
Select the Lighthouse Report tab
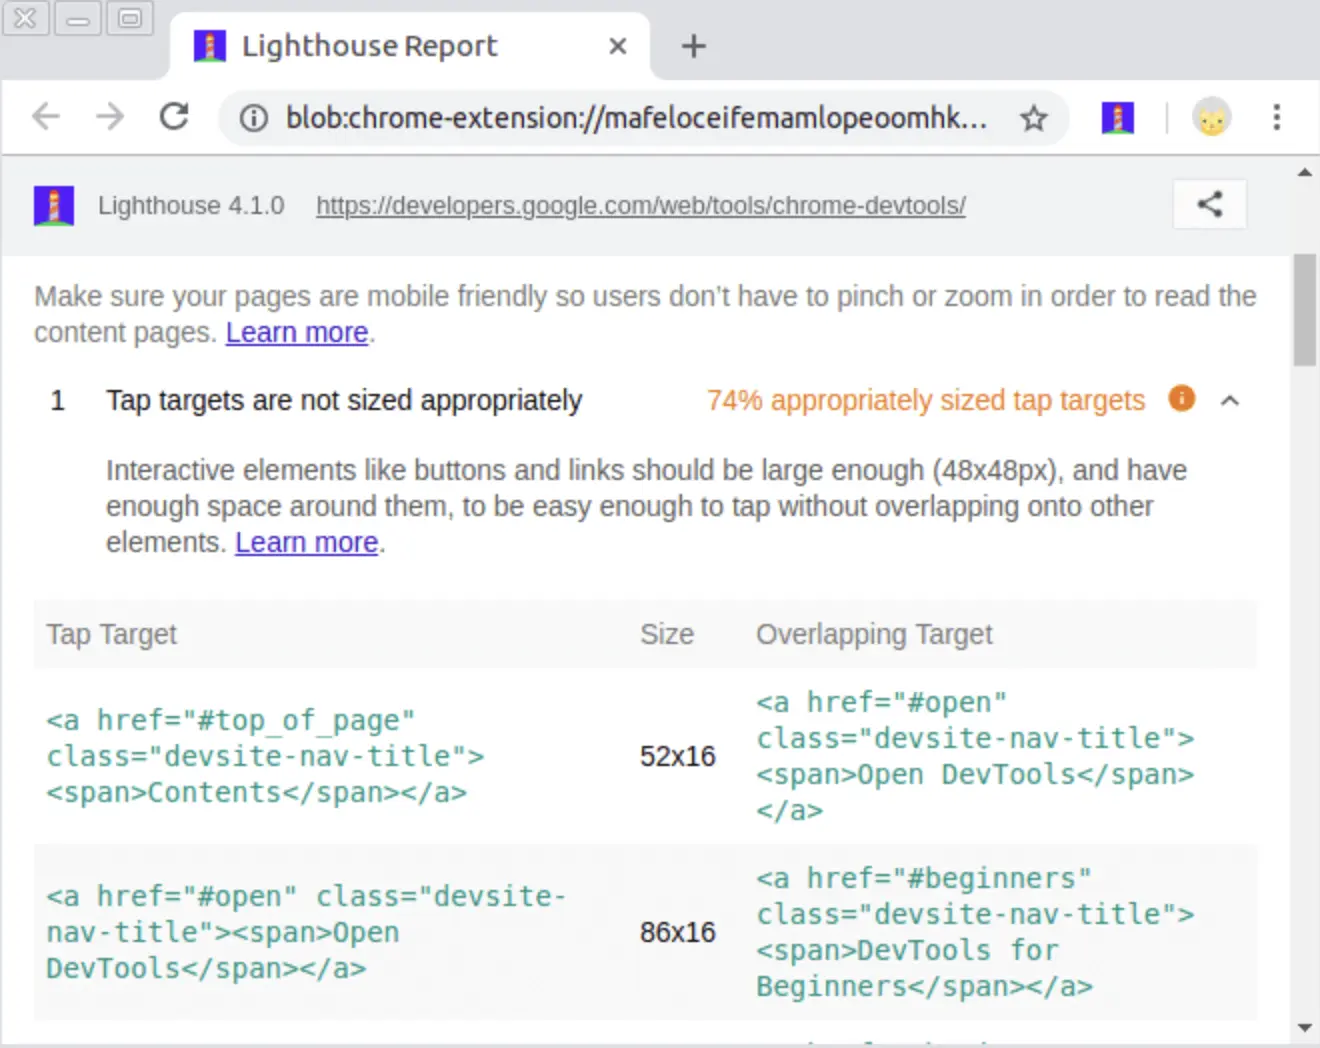tap(369, 46)
